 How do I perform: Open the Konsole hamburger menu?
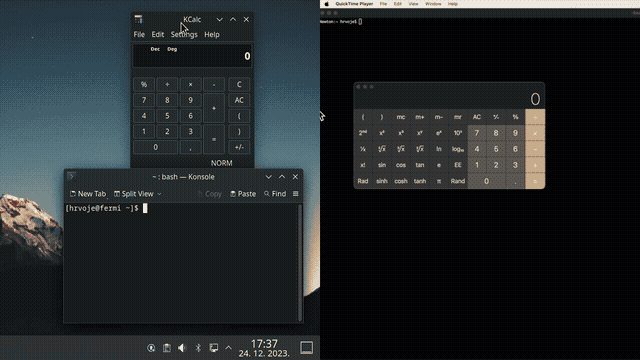(296, 194)
